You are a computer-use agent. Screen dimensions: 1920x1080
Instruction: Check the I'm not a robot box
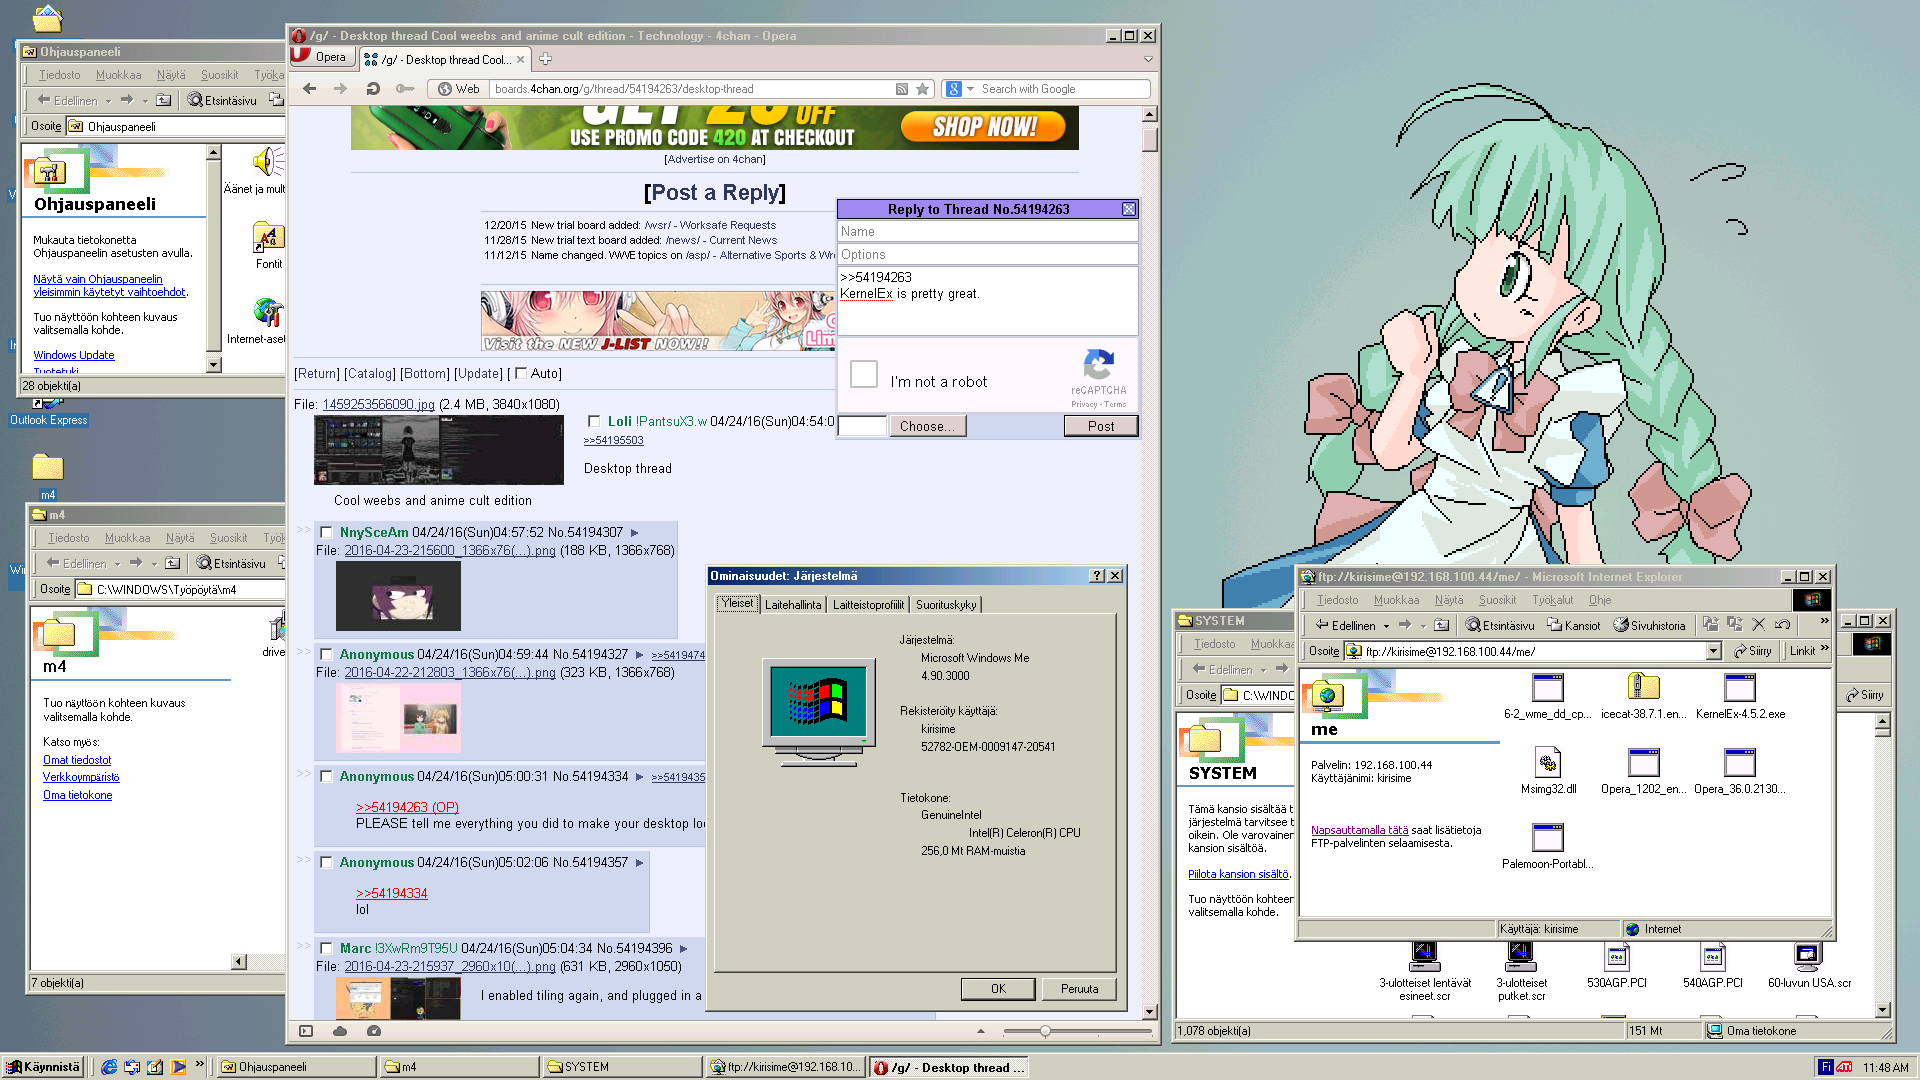(864, 374)
